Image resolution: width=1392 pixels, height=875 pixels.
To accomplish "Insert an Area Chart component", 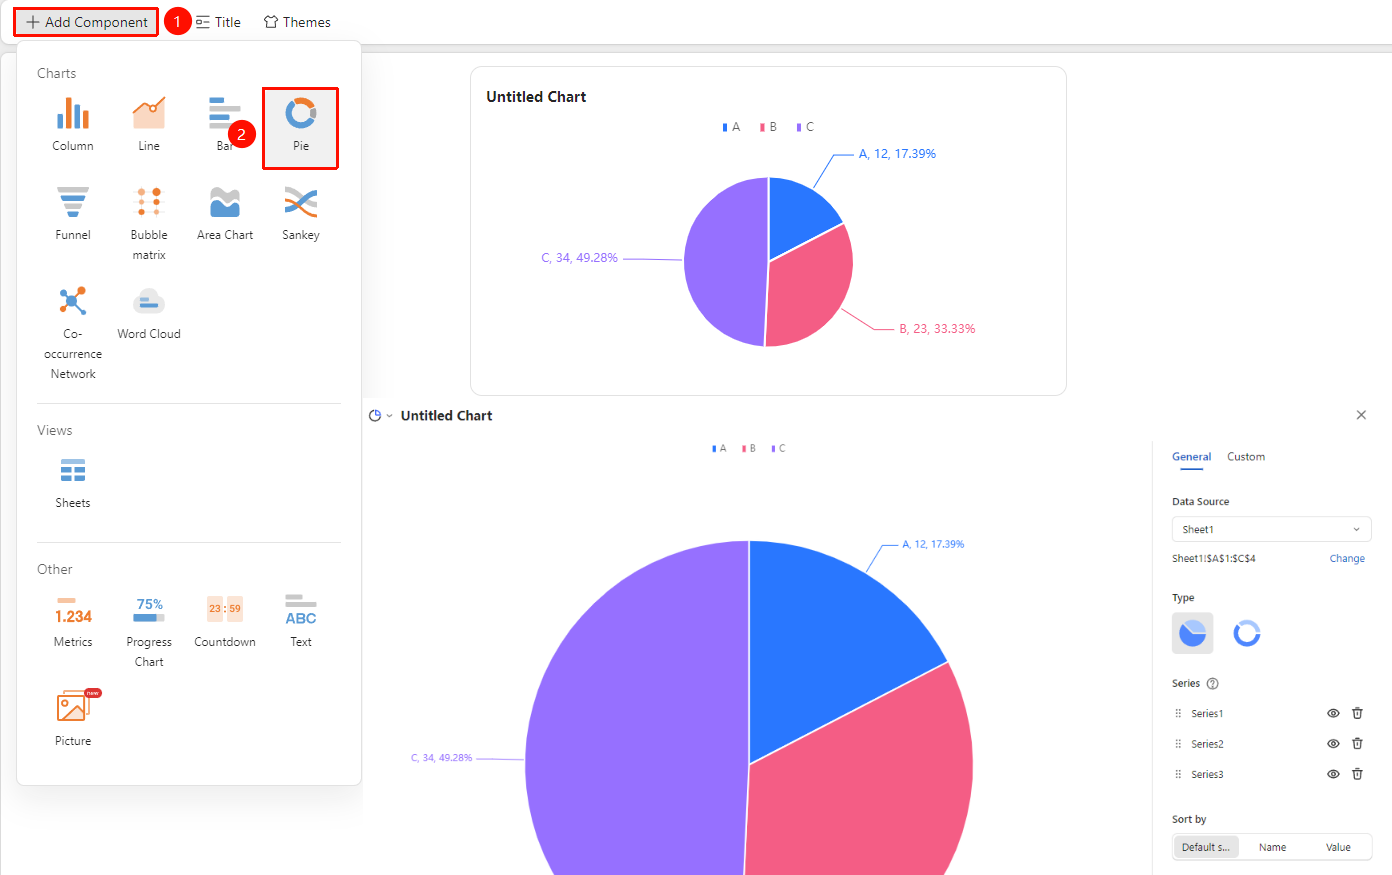I will pyautogui.click(x=225, y=214).
